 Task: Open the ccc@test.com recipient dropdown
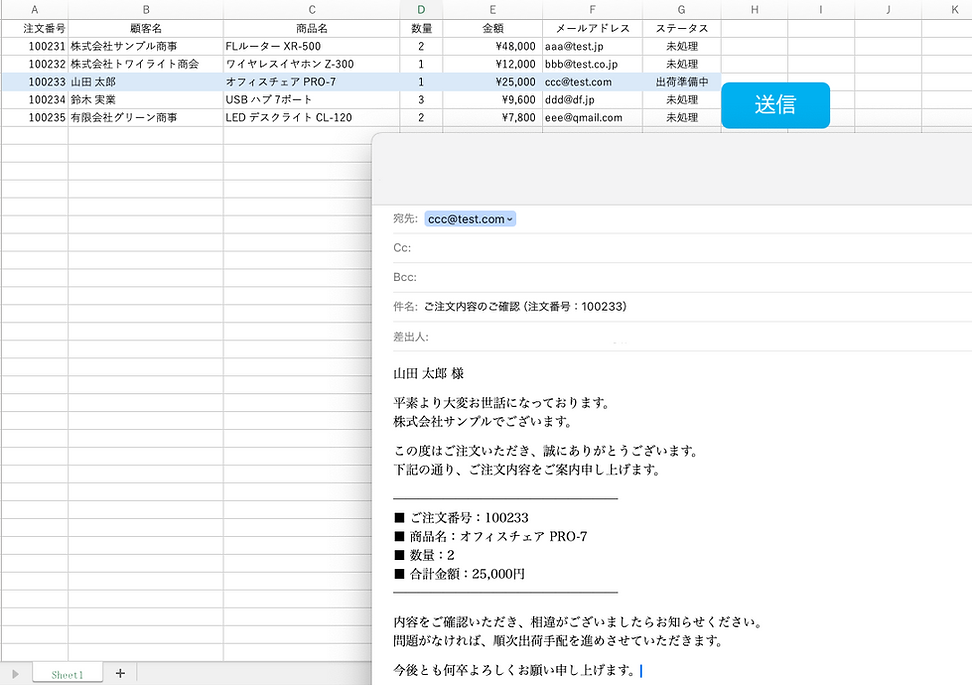(510, 219)
